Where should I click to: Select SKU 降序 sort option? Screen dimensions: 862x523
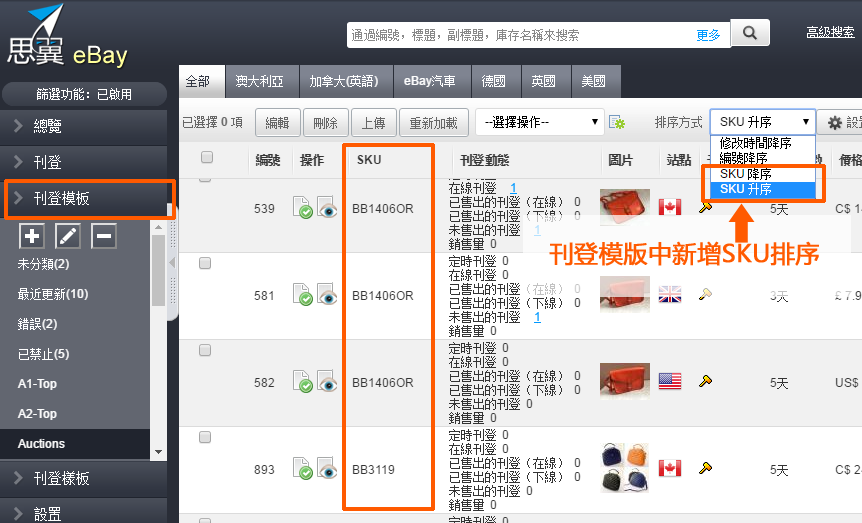(x=762, y=174)
